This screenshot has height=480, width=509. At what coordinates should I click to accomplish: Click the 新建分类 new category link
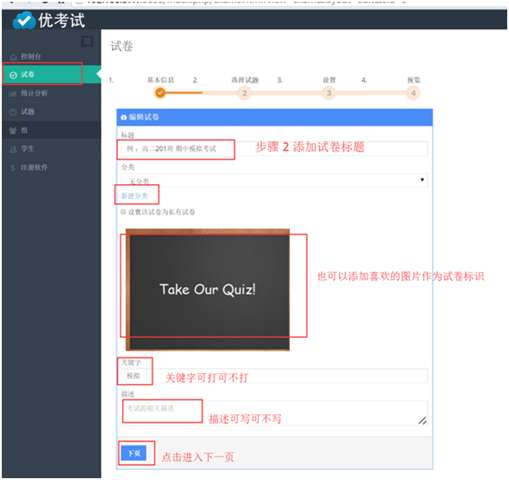tap(134, 196)
